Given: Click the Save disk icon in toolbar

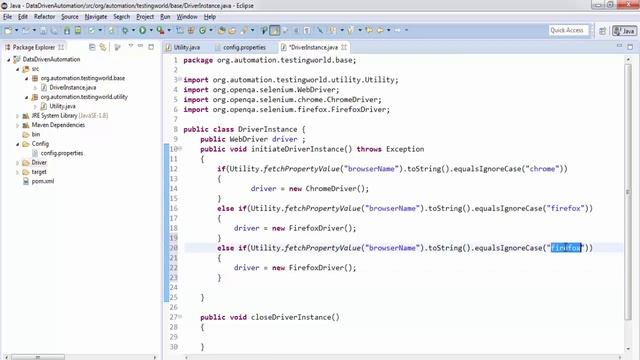Looking at the screenshot, I should pyautogui.click(x=43, y=30).
